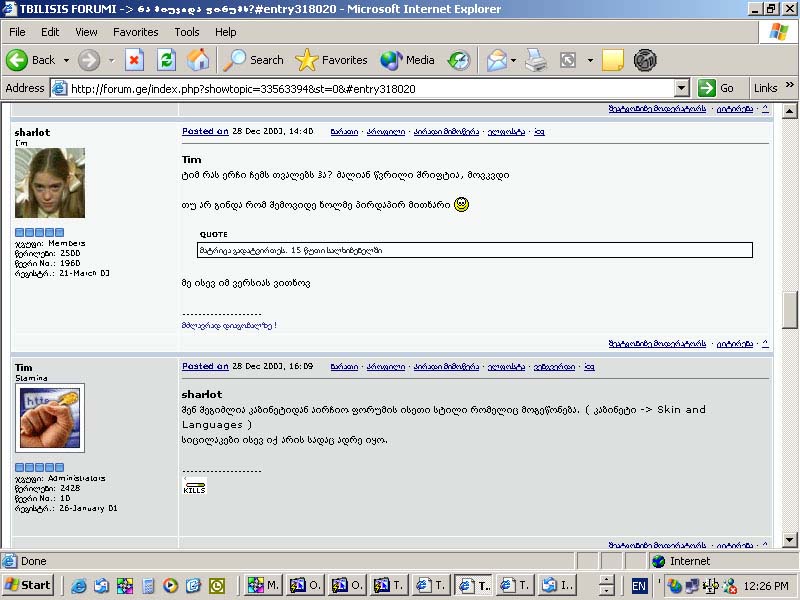Open the Media bar from the toolbar
Viewport: 800px width, 600px height.
point(407,60)
